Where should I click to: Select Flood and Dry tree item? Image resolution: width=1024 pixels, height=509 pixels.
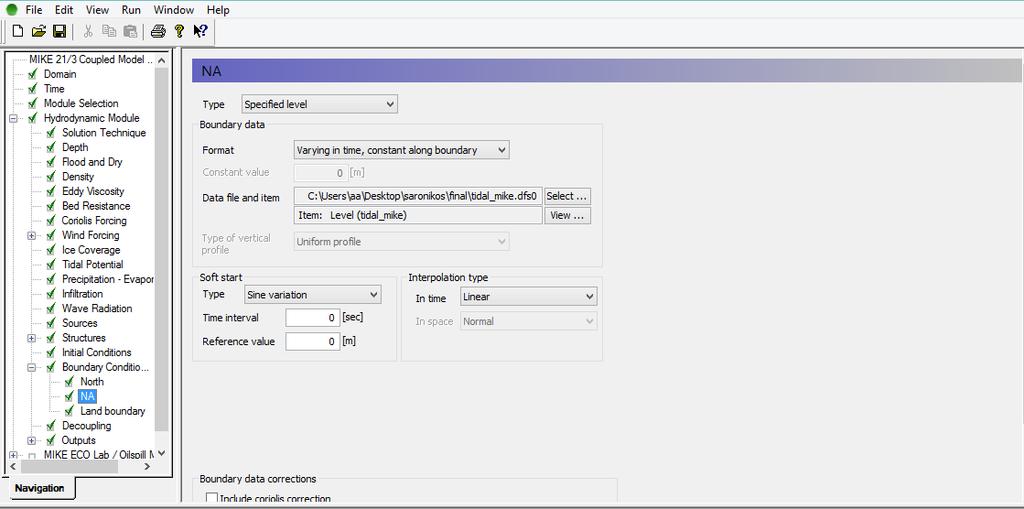point(92,162)
